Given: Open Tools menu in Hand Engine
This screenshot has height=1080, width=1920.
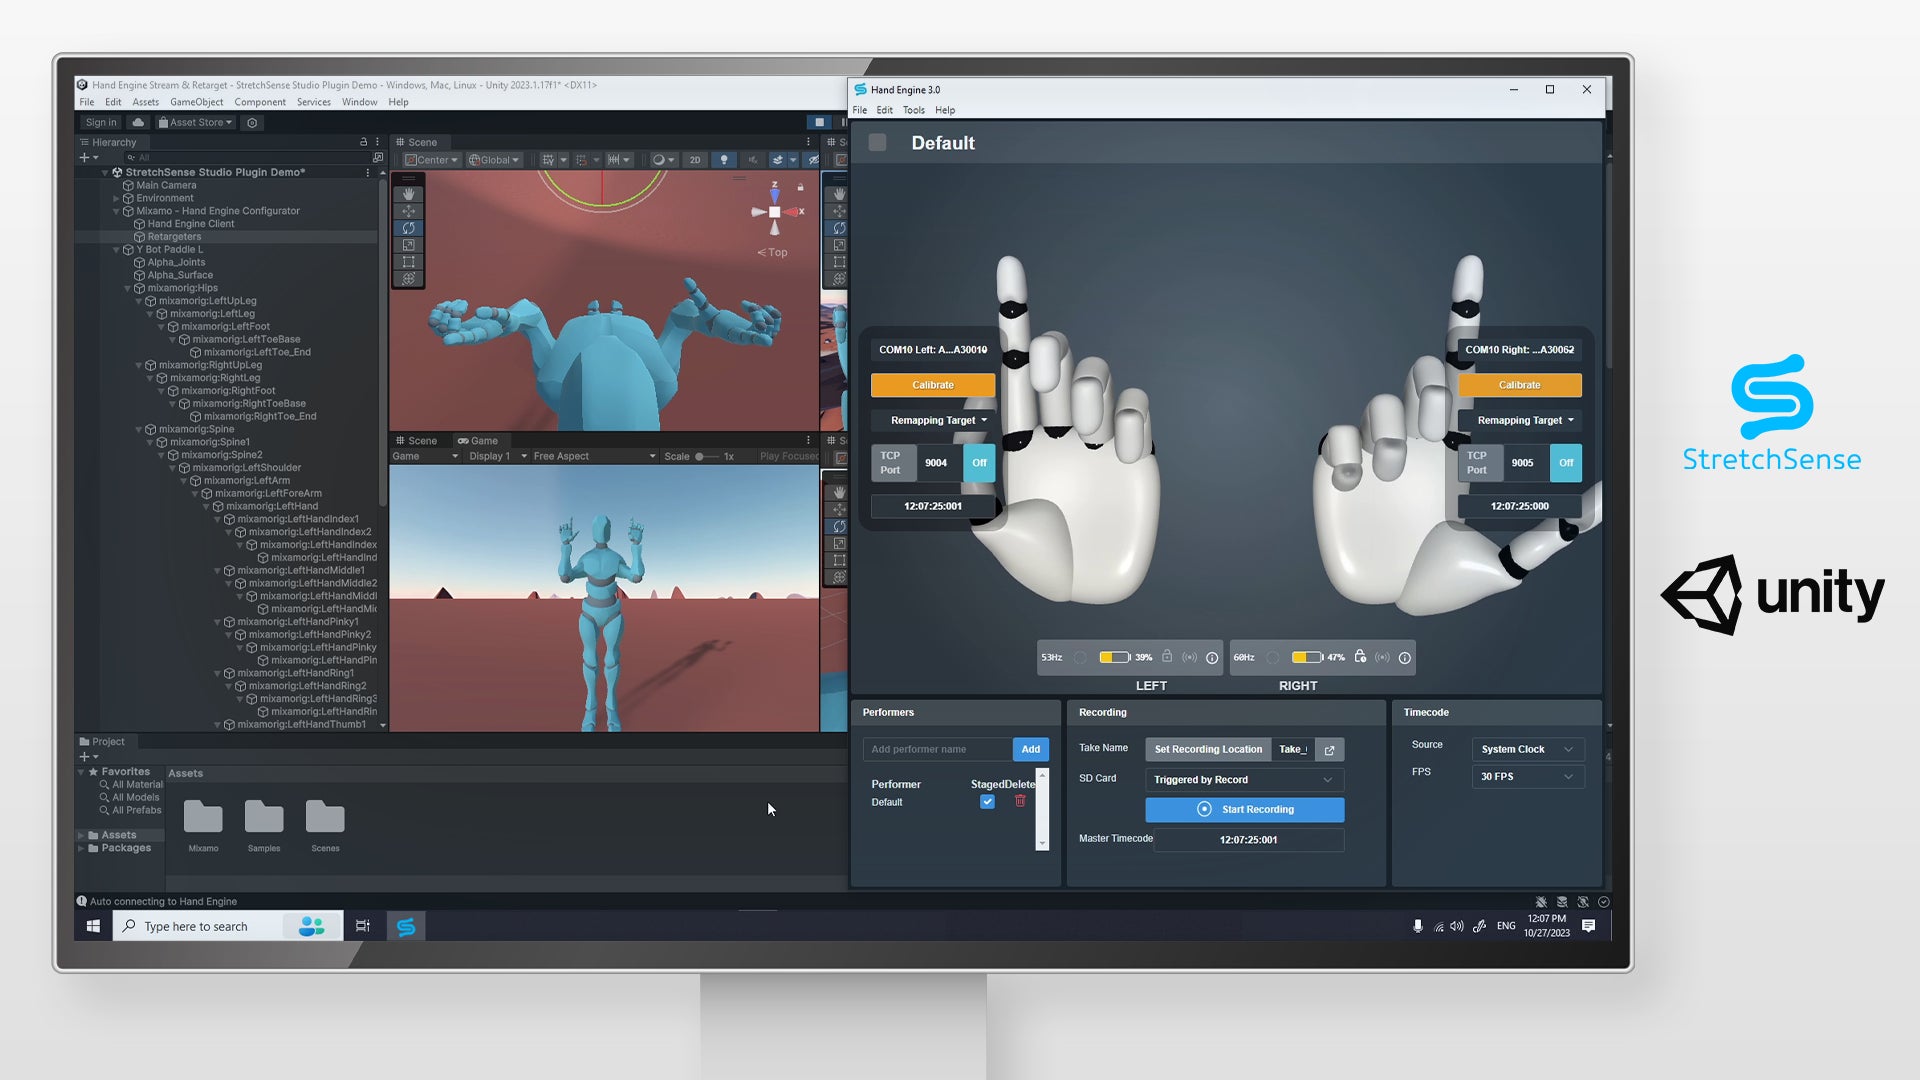Looking at the screenshot, I should click(913, 111).
